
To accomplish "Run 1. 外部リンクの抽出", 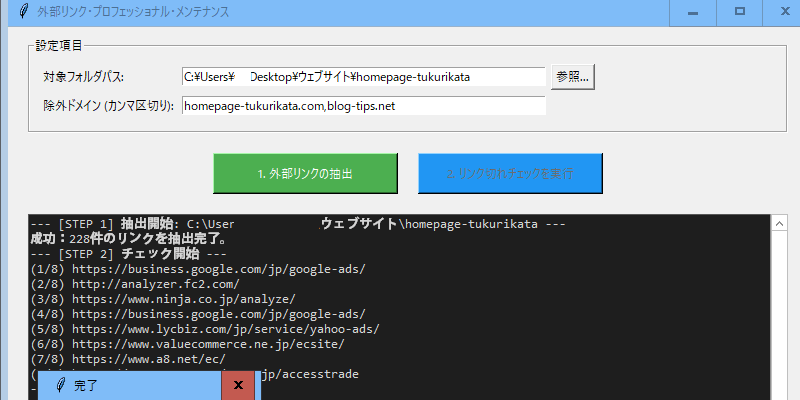I will point(305,173).
